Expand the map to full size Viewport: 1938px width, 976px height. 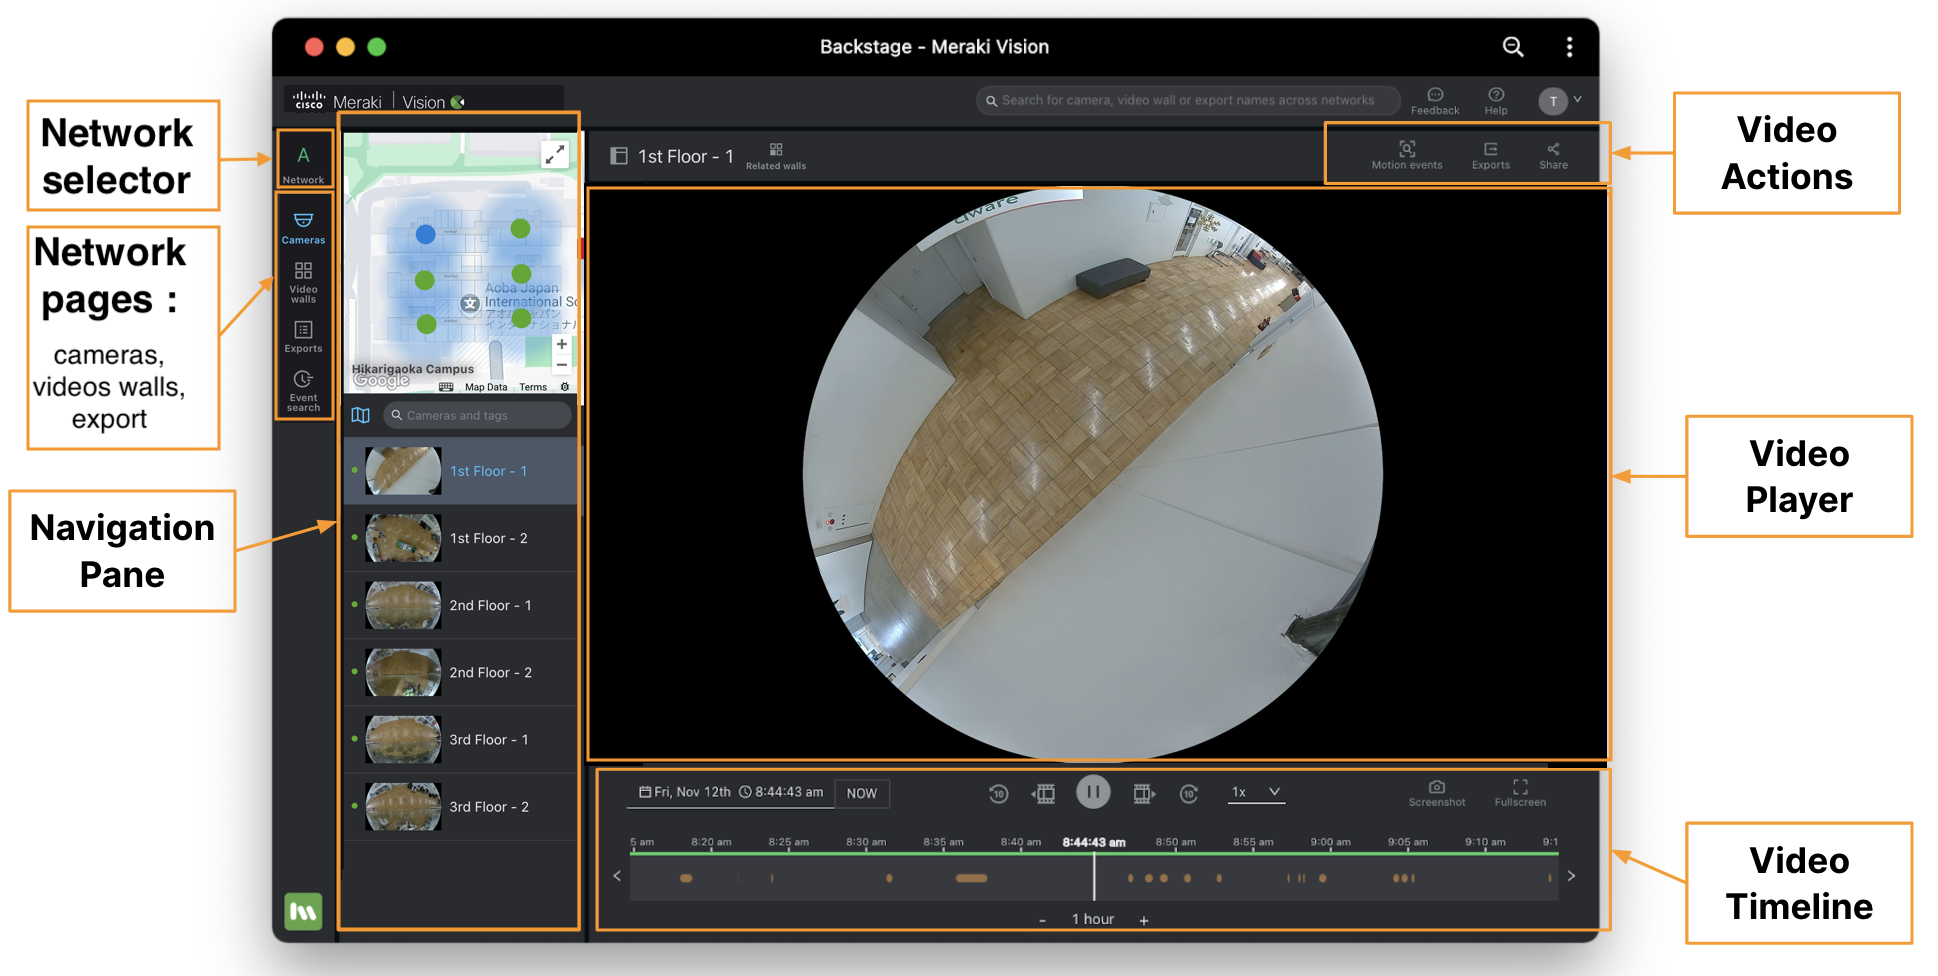click(555, 154)
